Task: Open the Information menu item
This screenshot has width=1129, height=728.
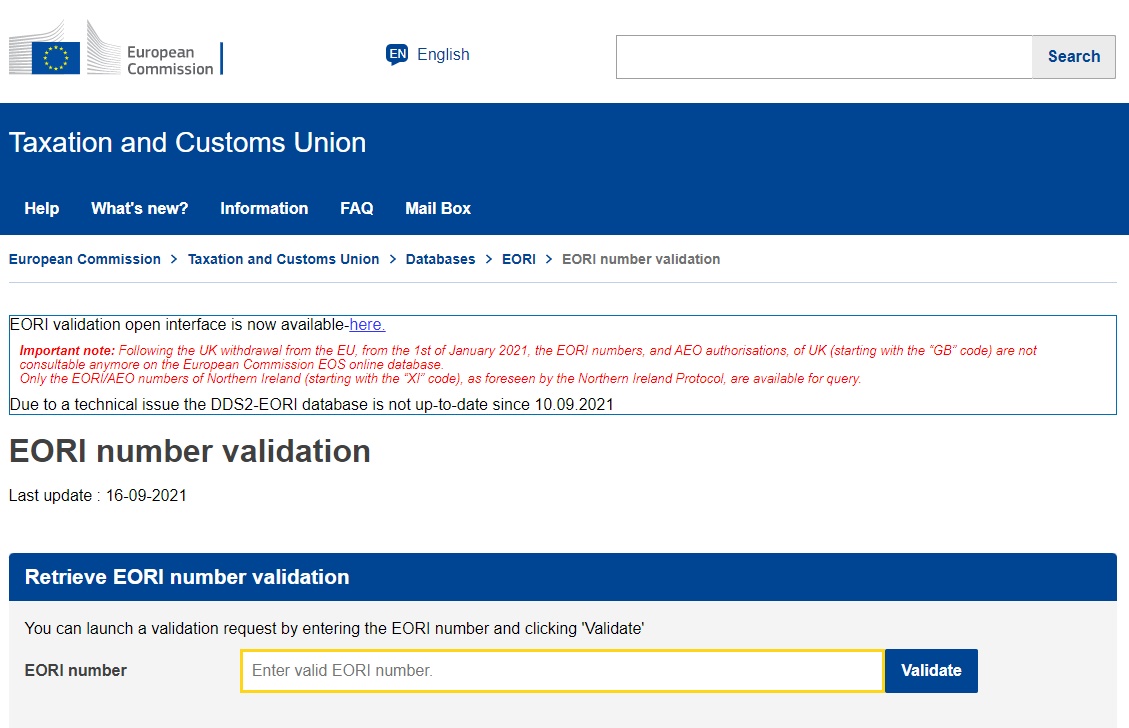Action: (264, 209)
